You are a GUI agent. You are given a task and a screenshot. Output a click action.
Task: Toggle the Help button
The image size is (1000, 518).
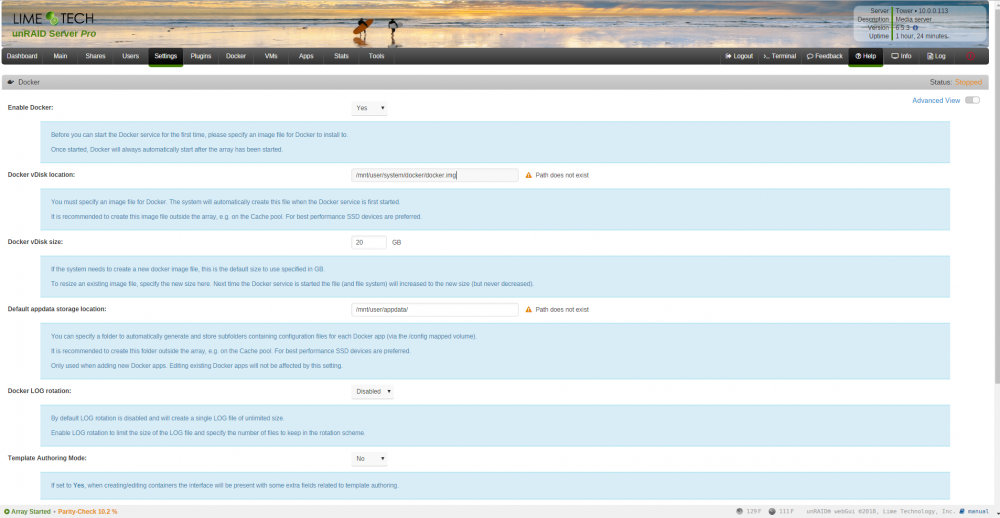tap(865, 56)
